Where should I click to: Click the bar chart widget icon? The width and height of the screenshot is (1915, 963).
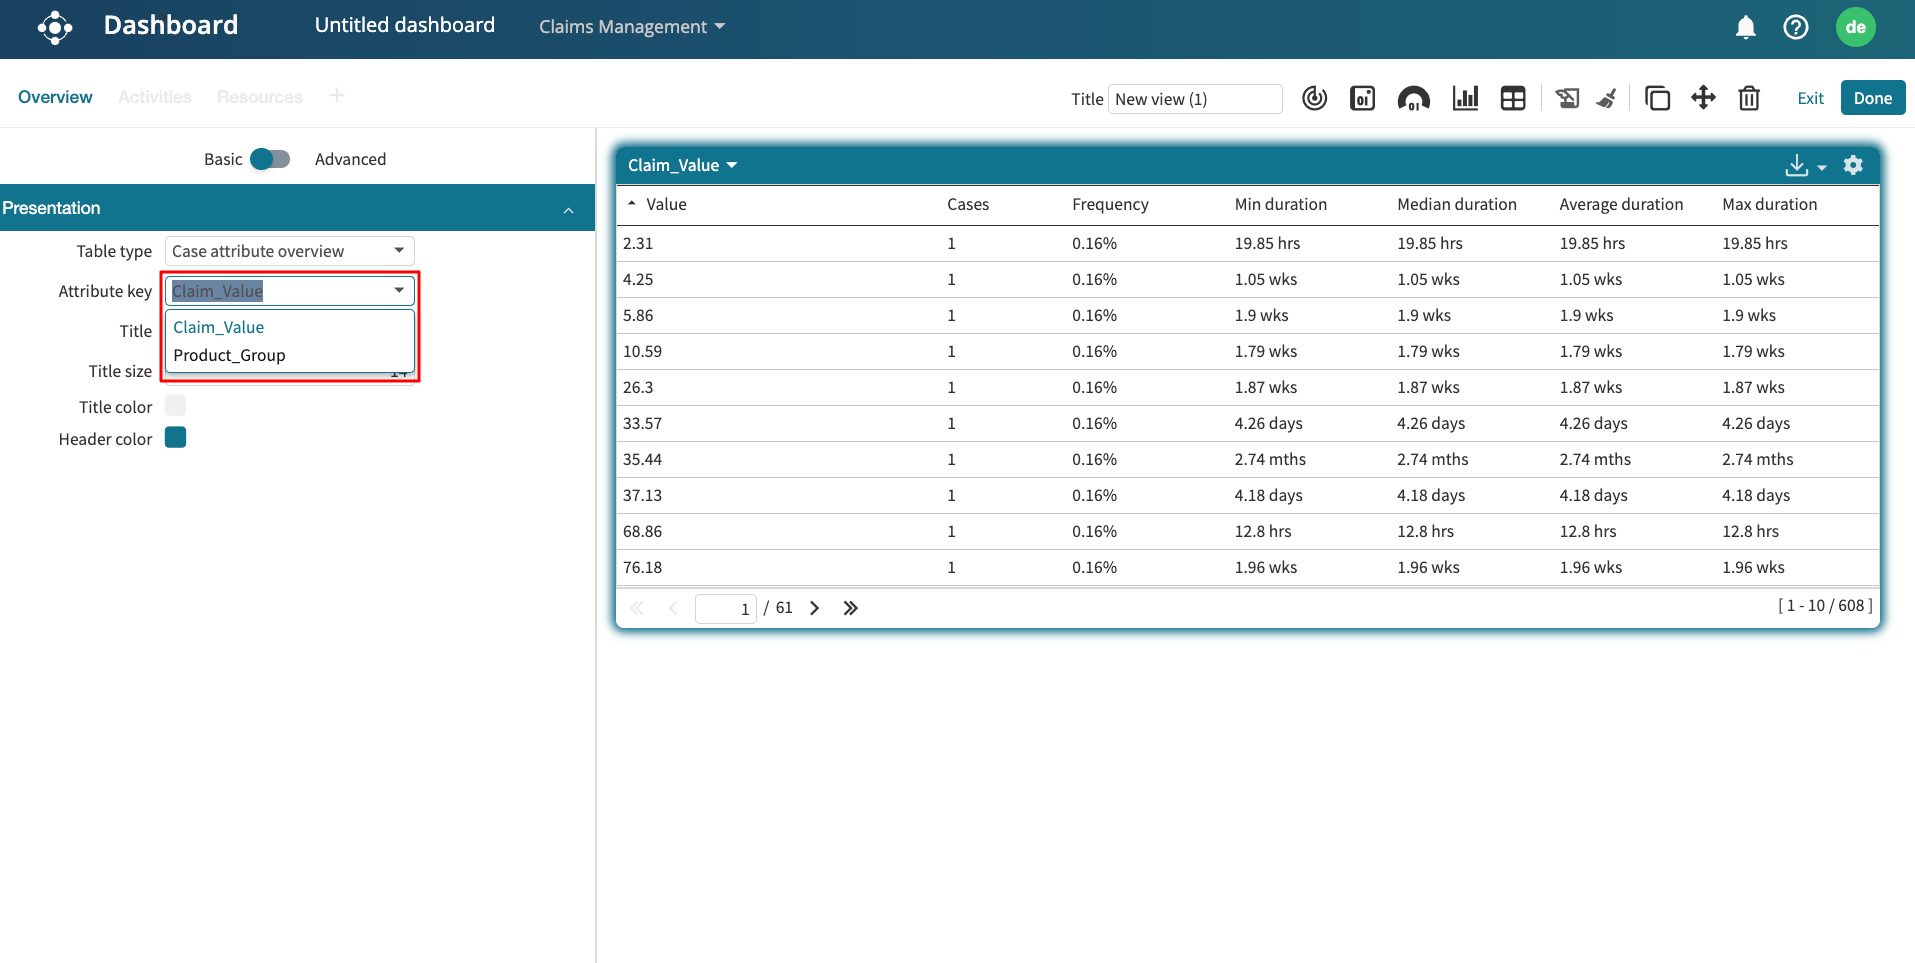(x=1465, y=98)
